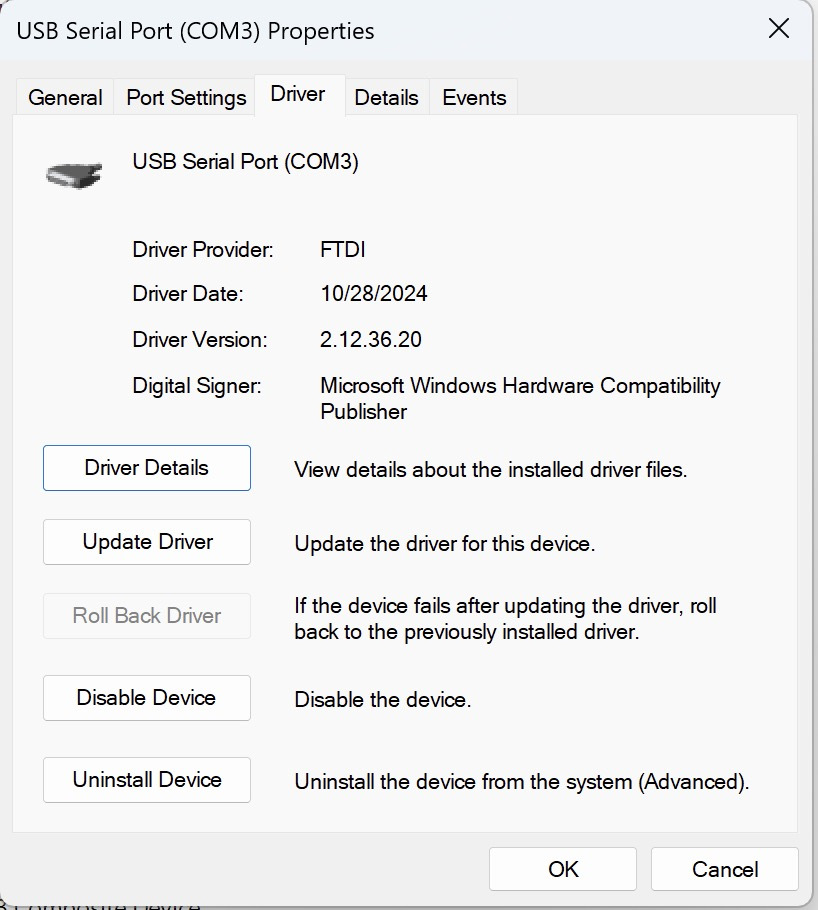Close the Properties dialog with the X

click(778, 28)
